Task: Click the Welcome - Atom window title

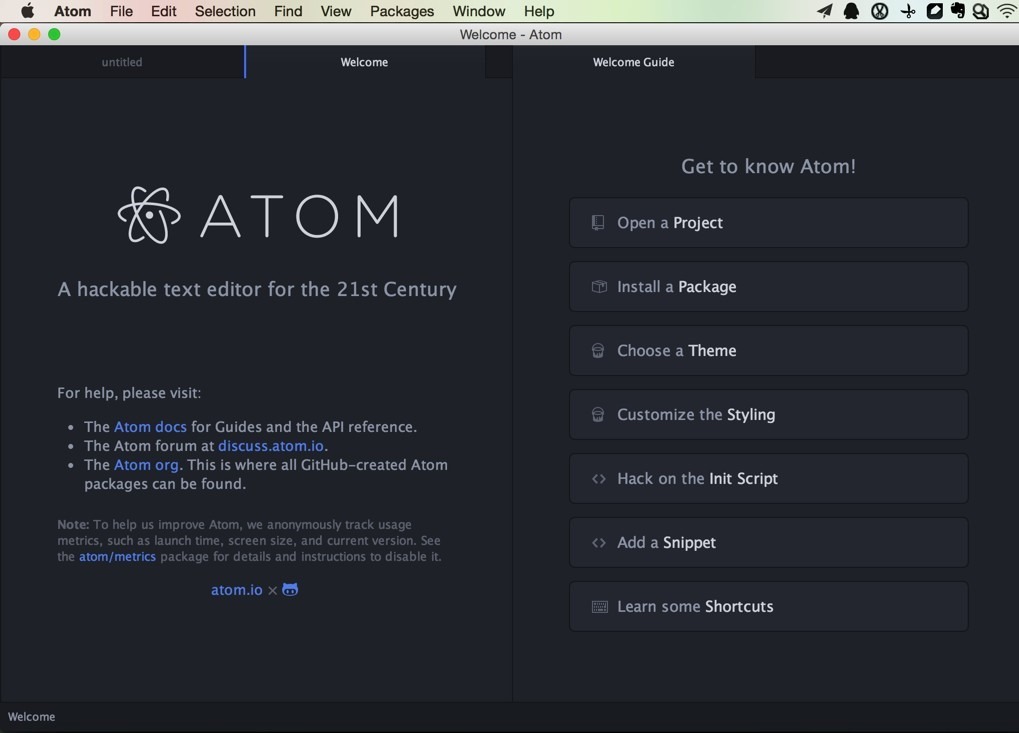Action: [x=511, y=34]
